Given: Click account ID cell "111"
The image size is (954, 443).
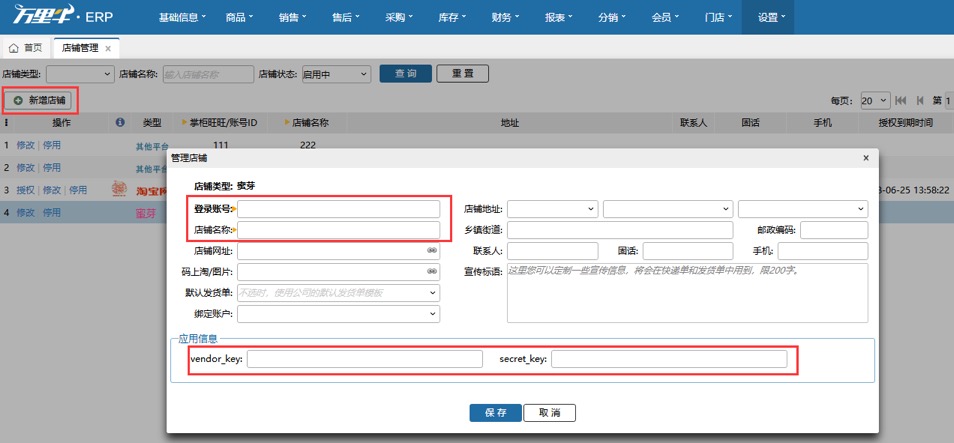Looking at the screenshot, I should coord(220,145).
